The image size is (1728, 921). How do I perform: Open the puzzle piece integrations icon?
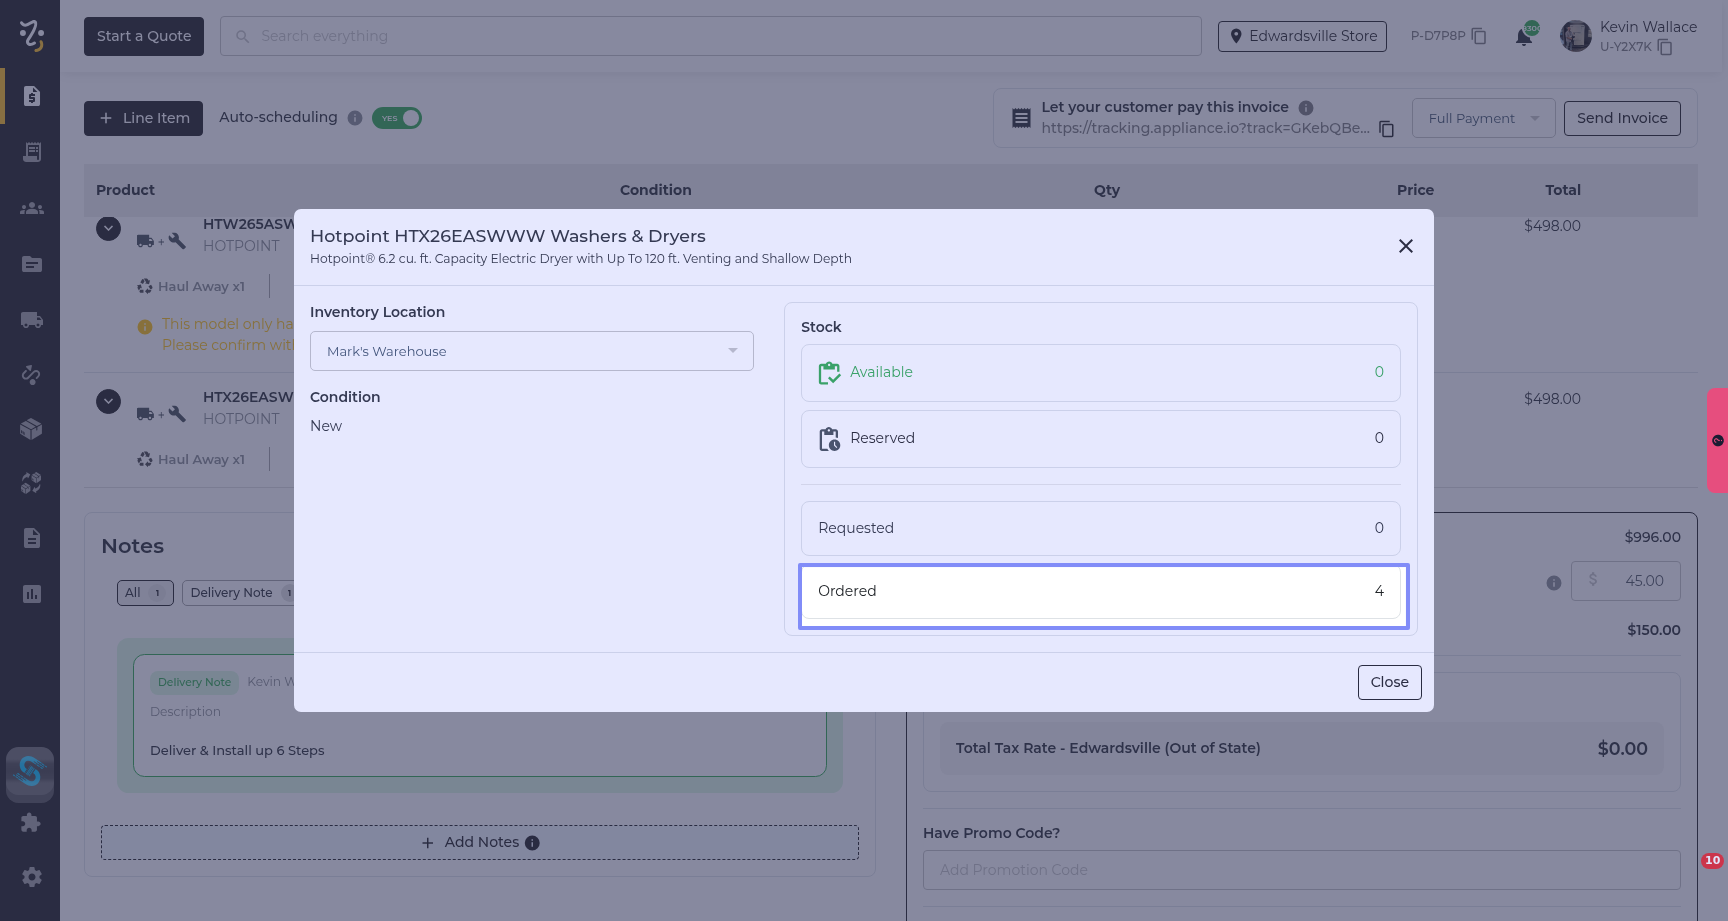[32, 822]
